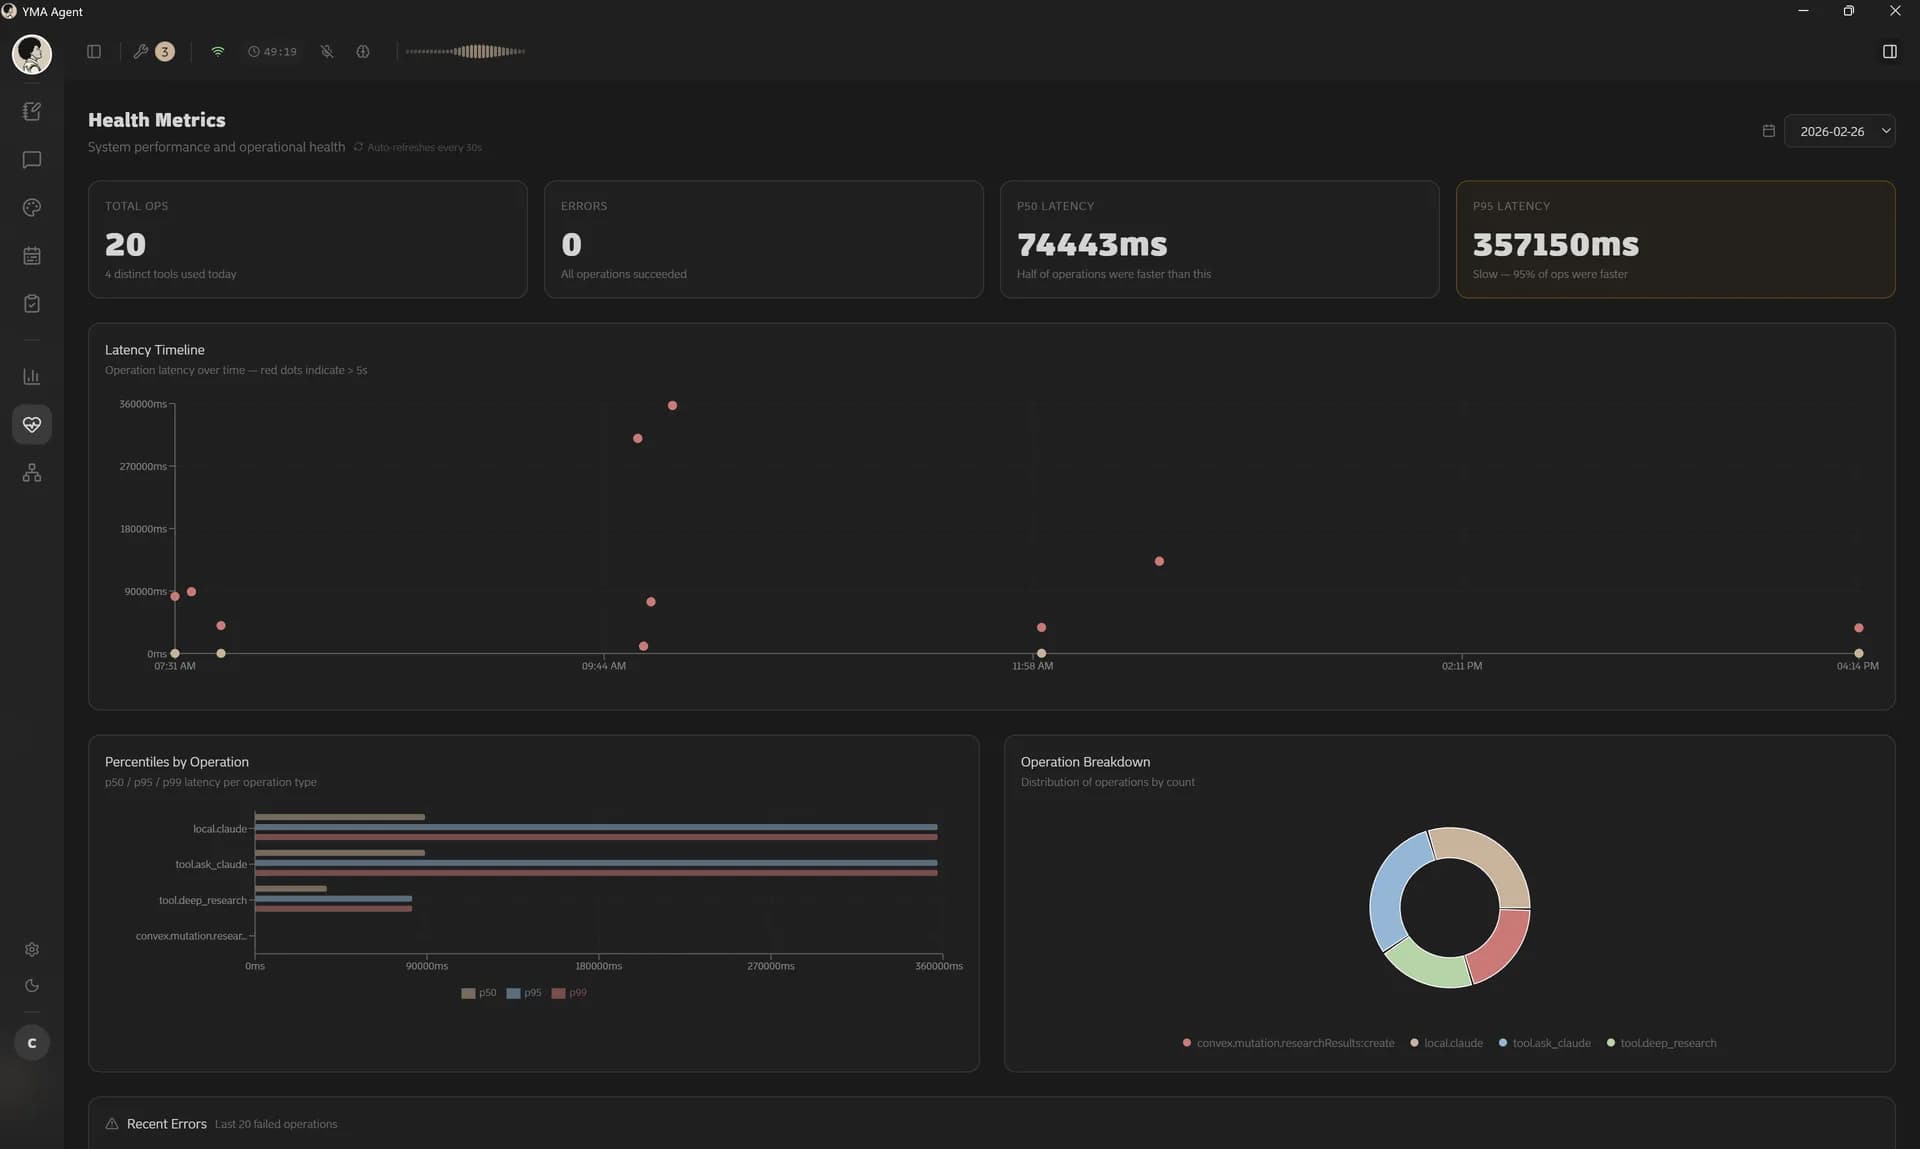Toggle dark mode with the moon icon

[x=32, y=985]
